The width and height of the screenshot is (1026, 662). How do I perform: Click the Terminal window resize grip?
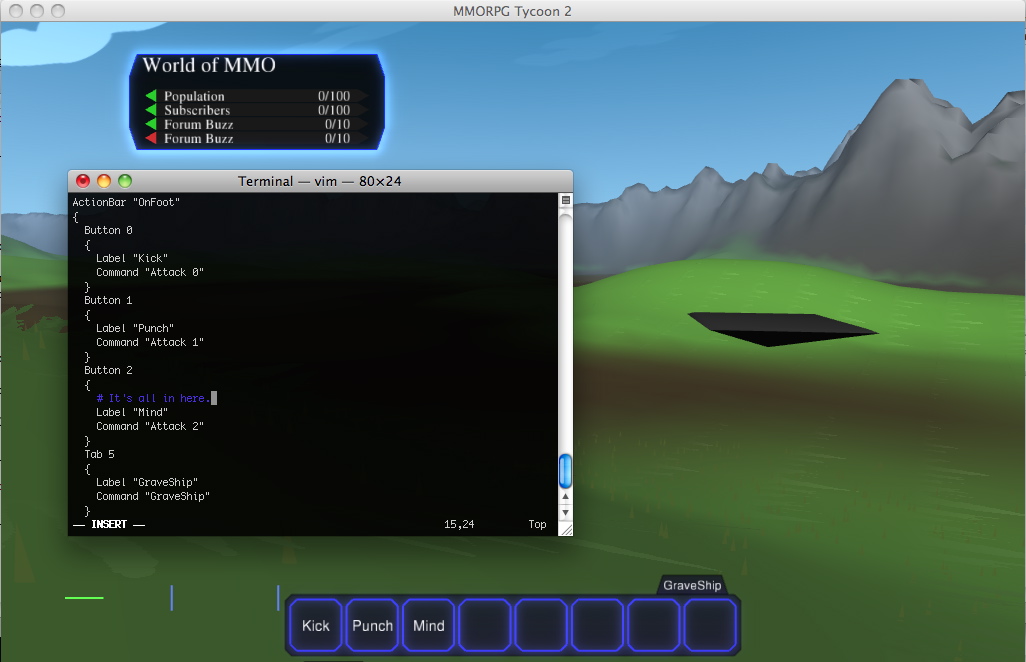point(566,529)
